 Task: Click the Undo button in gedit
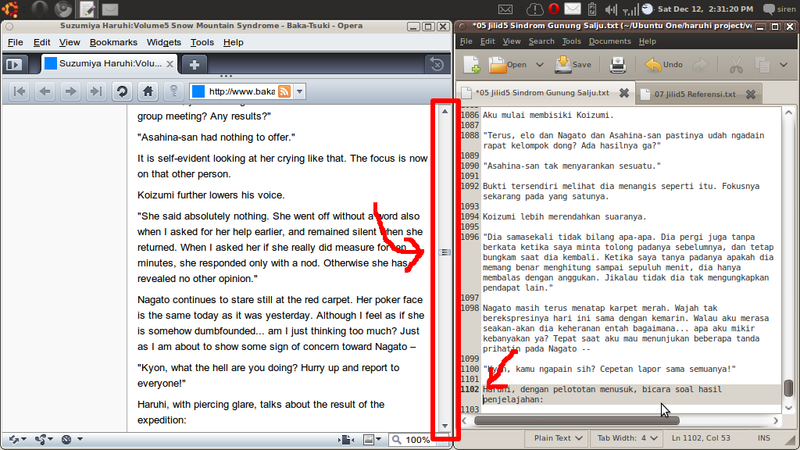click(664, 65)
